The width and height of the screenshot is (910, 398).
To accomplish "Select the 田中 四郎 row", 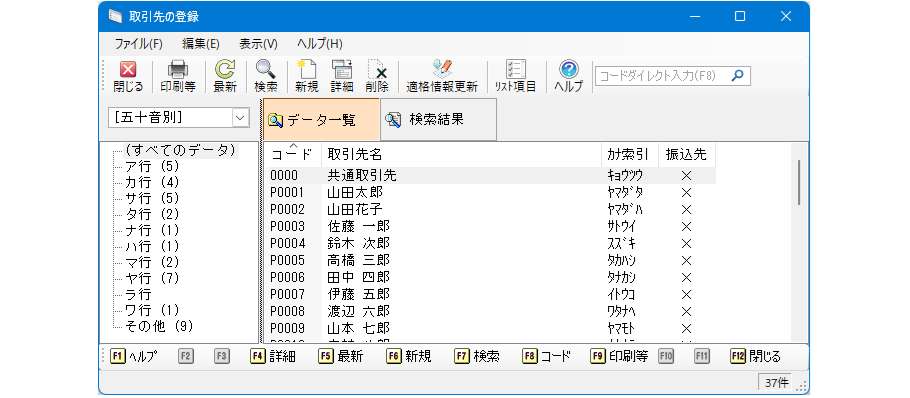I will (x=490, y=277).
